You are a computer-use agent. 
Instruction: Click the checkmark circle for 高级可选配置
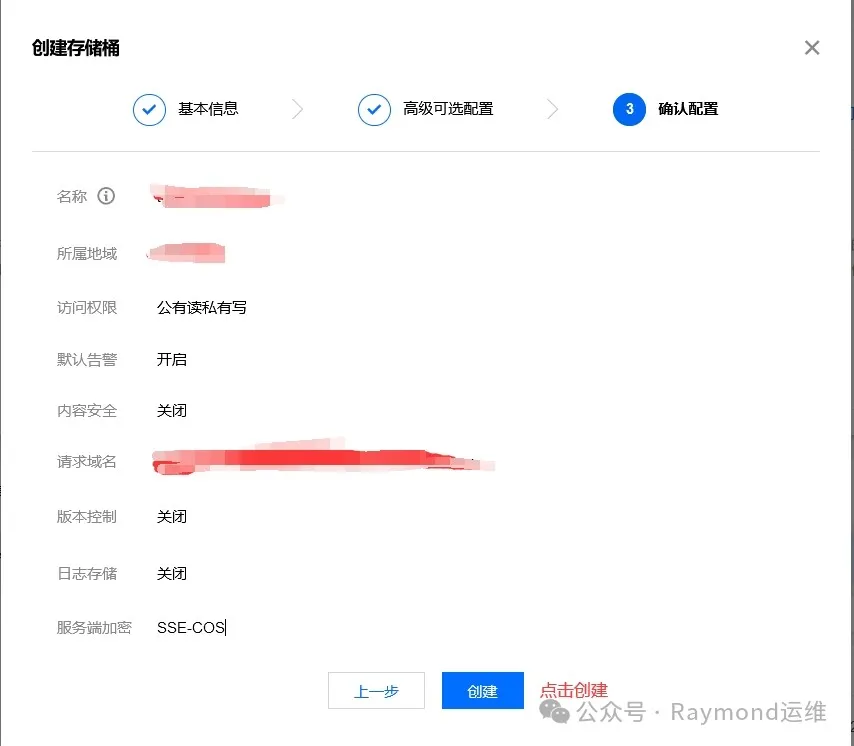click(x=374, y=109)
